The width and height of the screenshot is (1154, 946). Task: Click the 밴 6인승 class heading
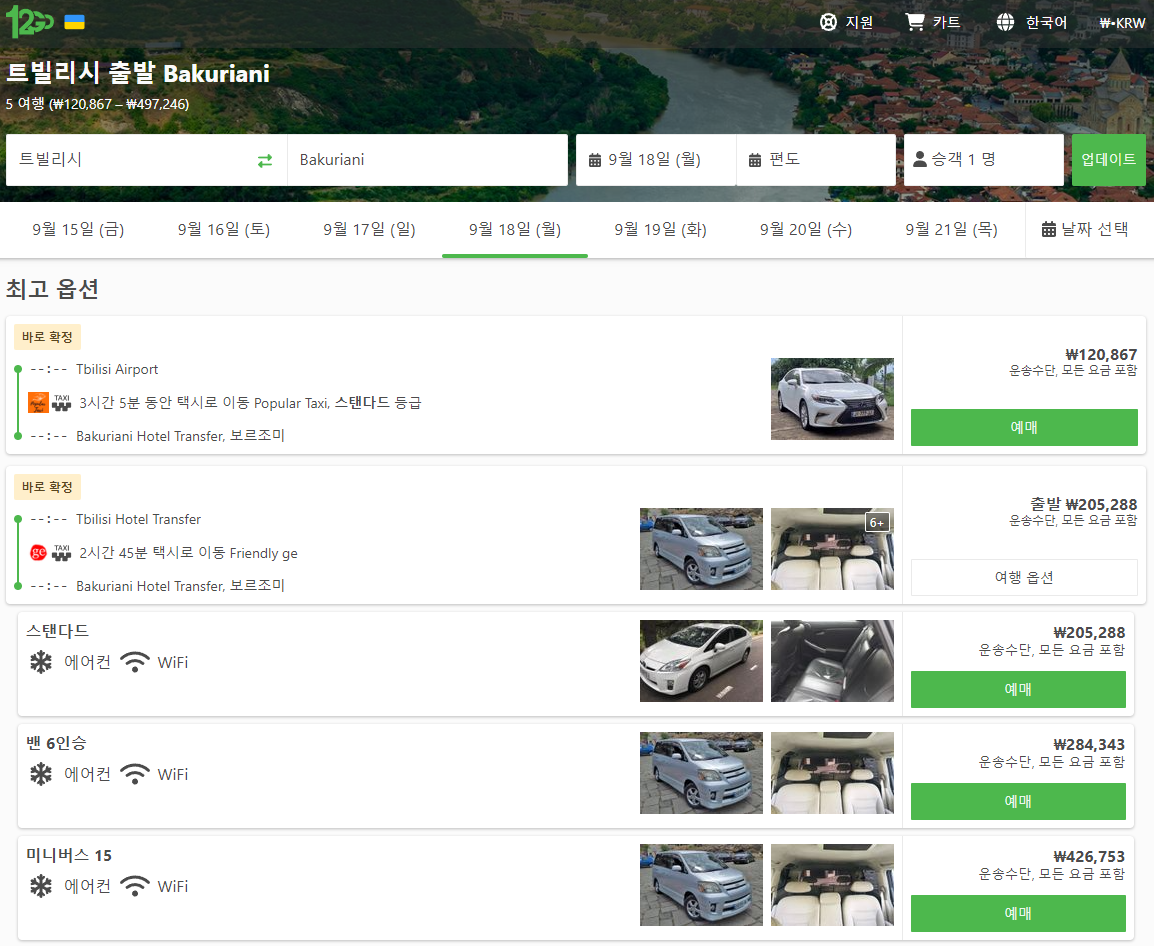pos(56,743)
